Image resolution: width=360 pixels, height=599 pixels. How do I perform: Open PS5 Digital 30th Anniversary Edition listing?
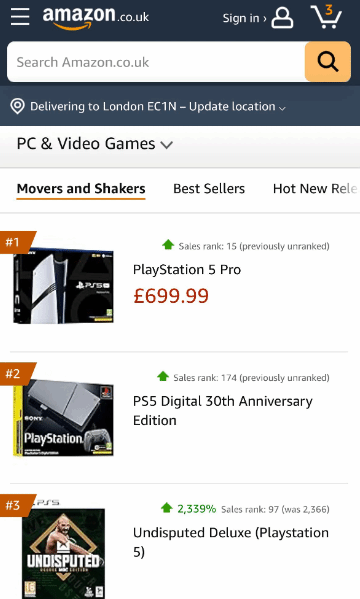pos(223,411)
